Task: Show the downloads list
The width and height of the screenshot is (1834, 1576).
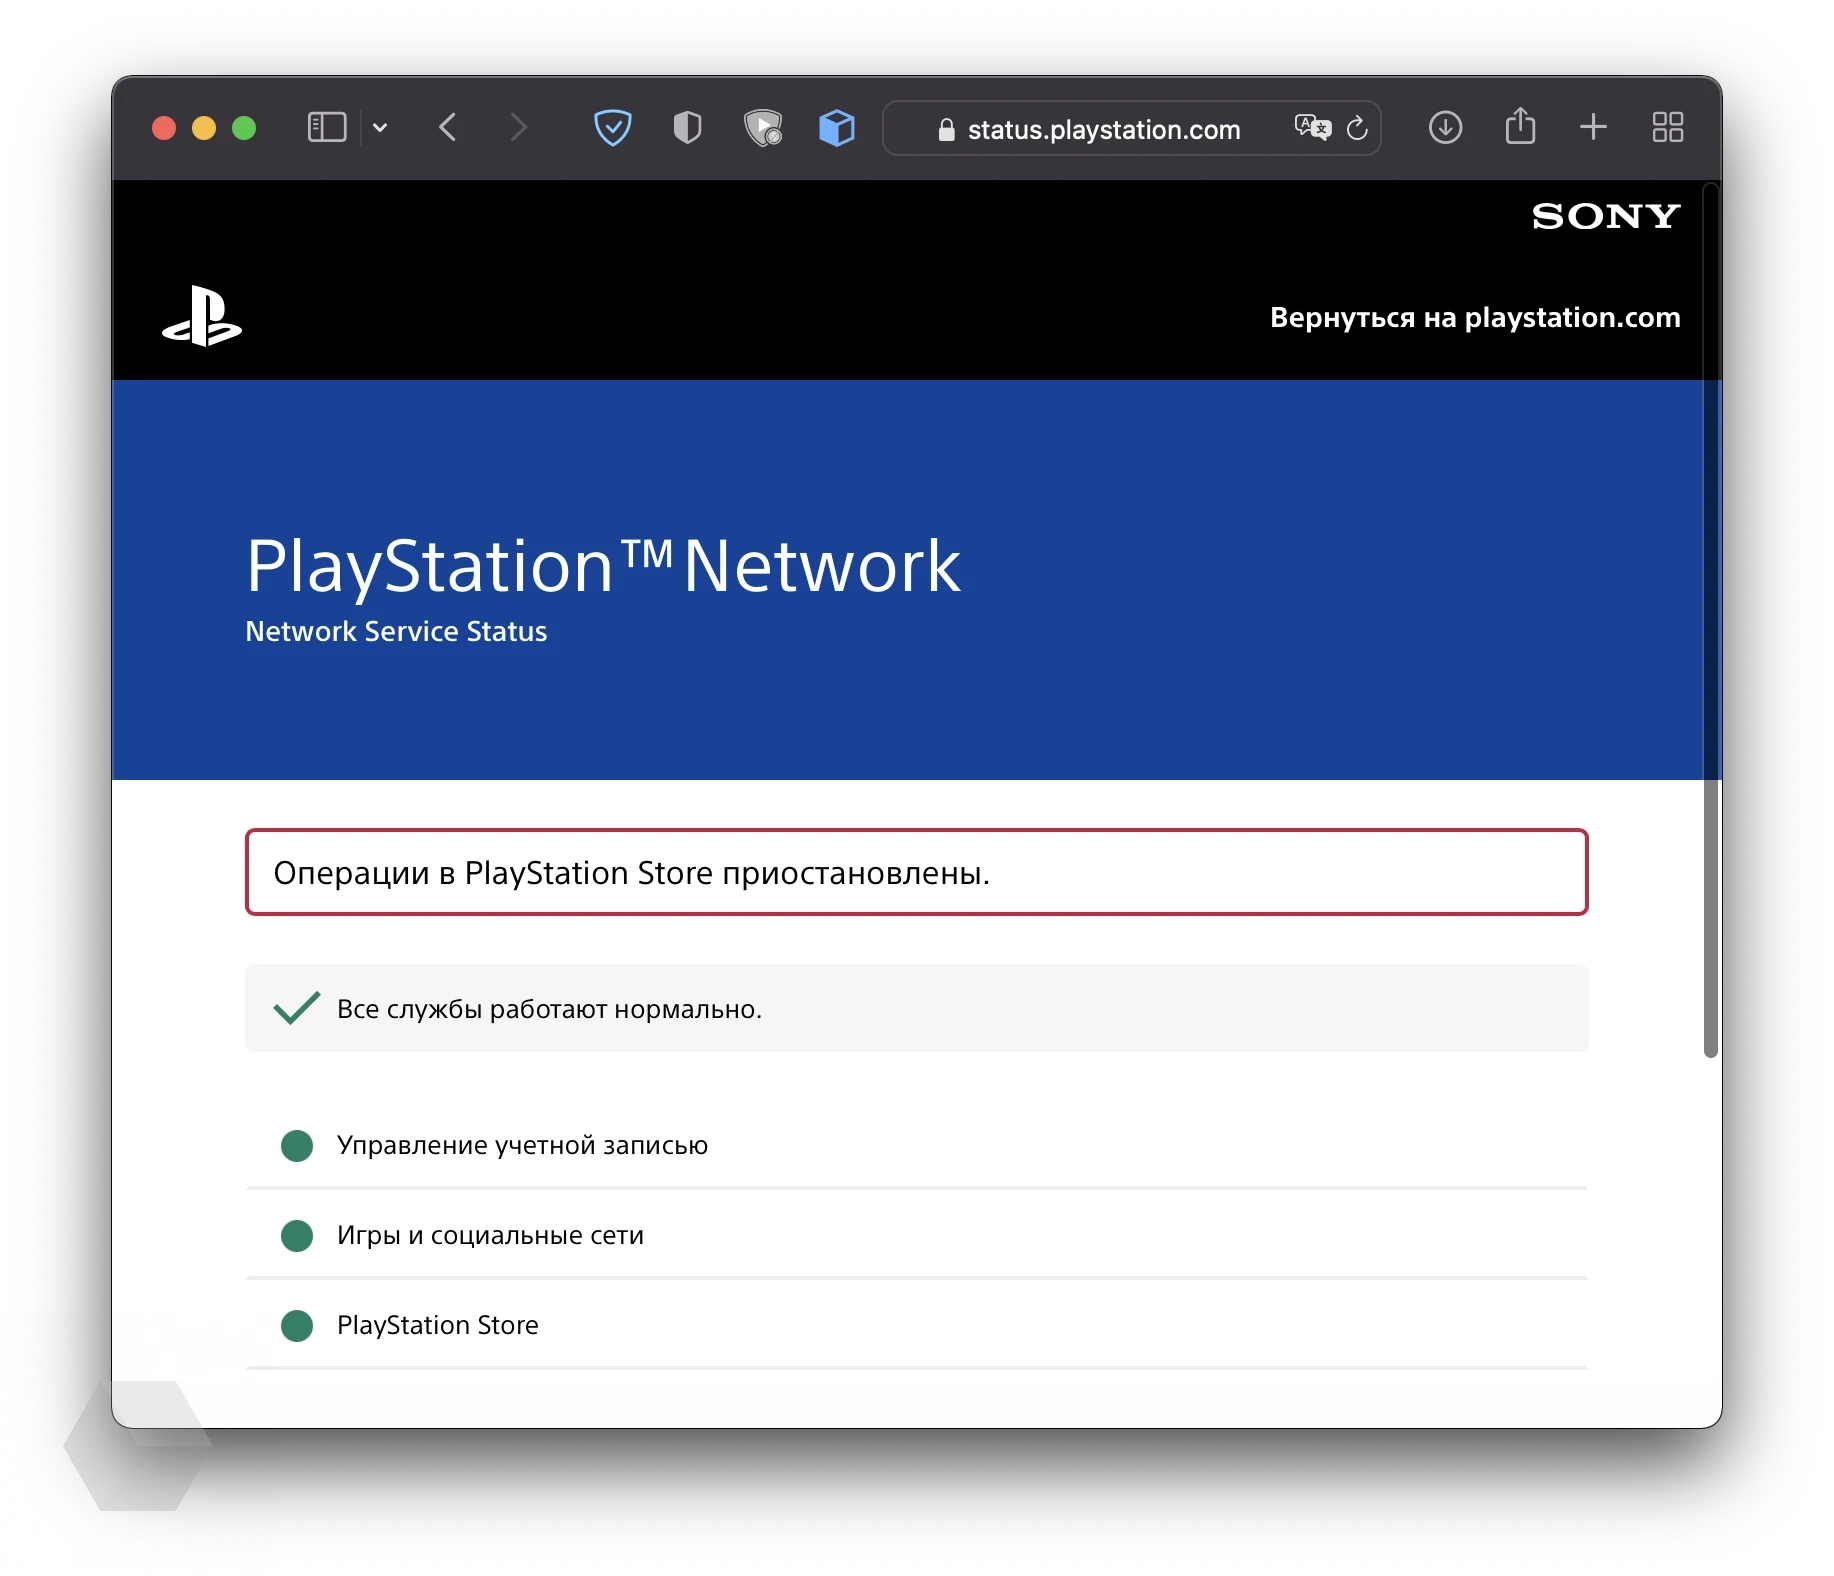Action: tap(1445, 128)
